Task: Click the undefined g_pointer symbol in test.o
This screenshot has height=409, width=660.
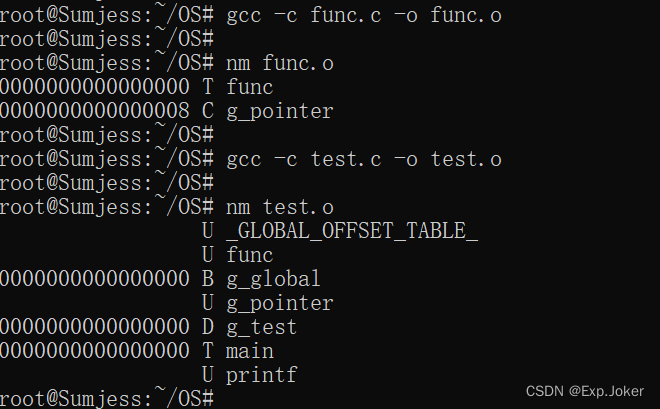Action: [x=279, y=303]
